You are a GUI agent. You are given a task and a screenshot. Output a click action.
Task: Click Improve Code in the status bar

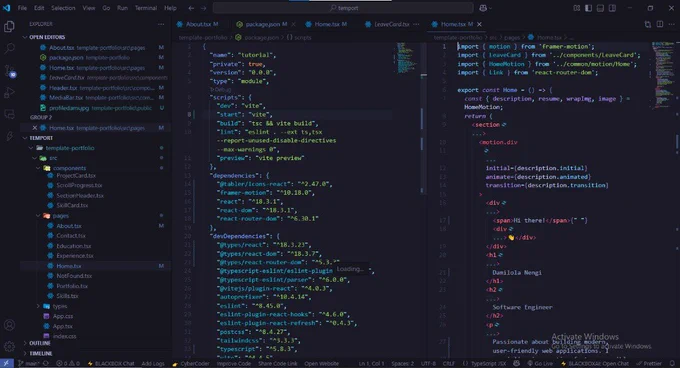234,363
